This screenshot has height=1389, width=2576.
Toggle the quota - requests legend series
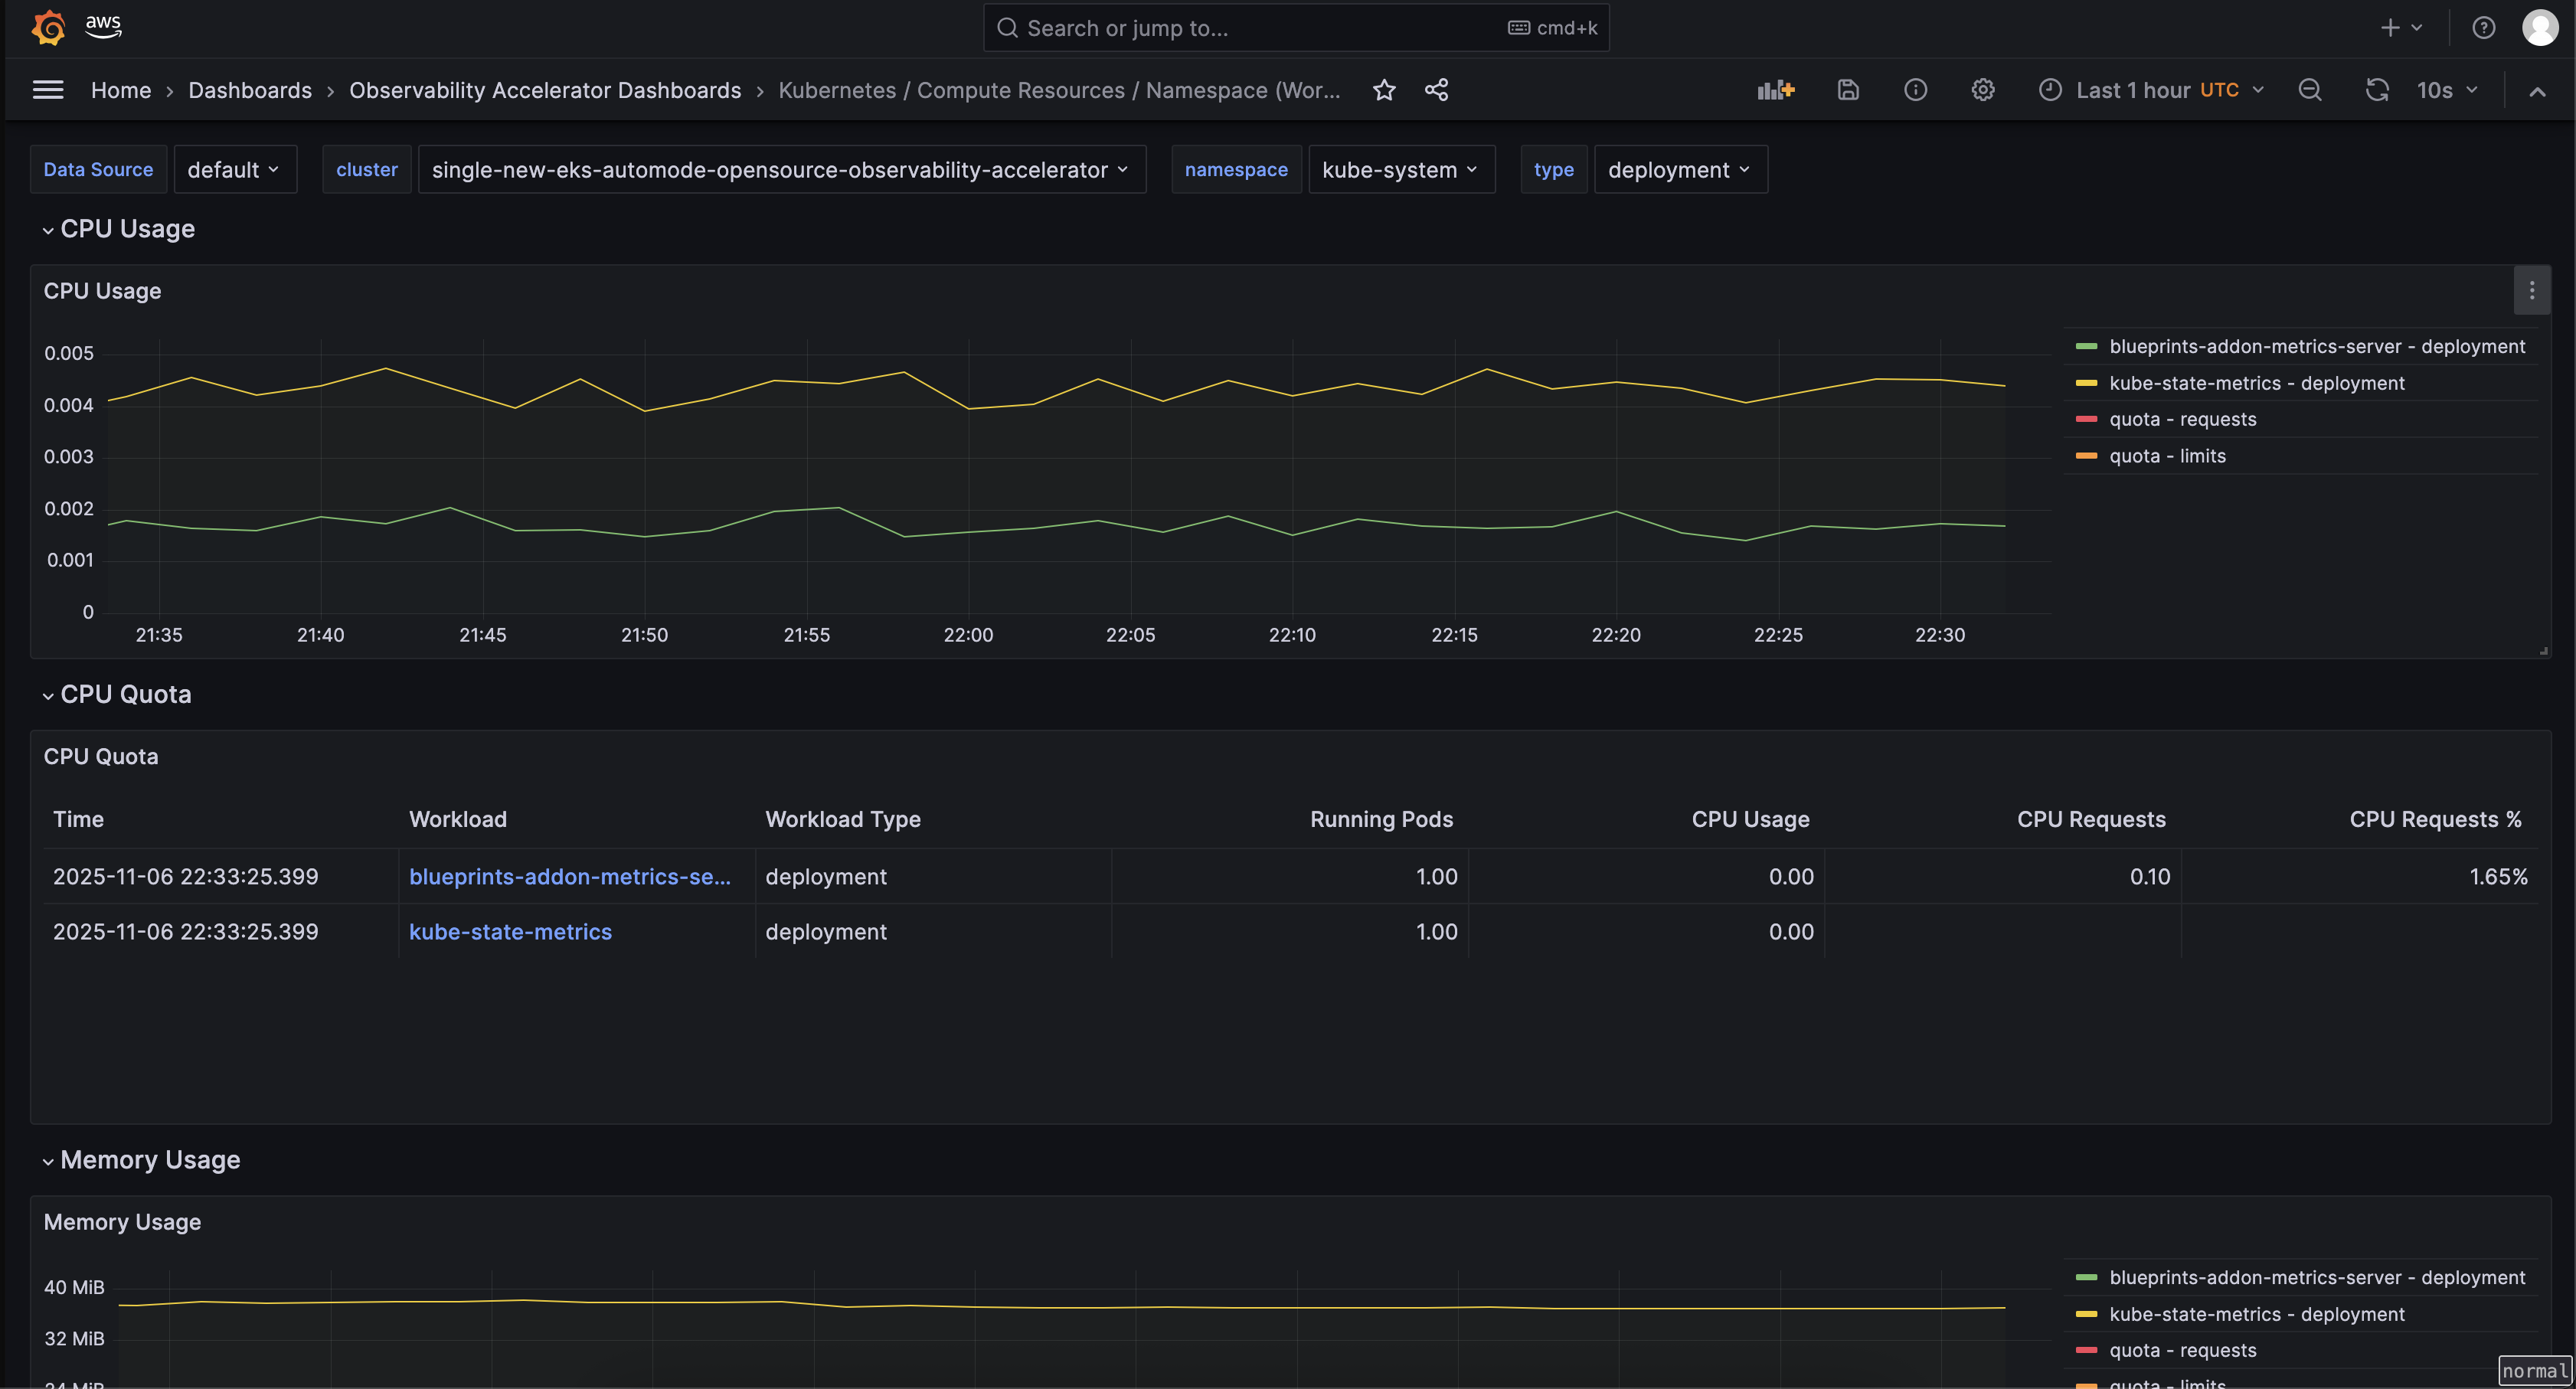click(2182, 419)
